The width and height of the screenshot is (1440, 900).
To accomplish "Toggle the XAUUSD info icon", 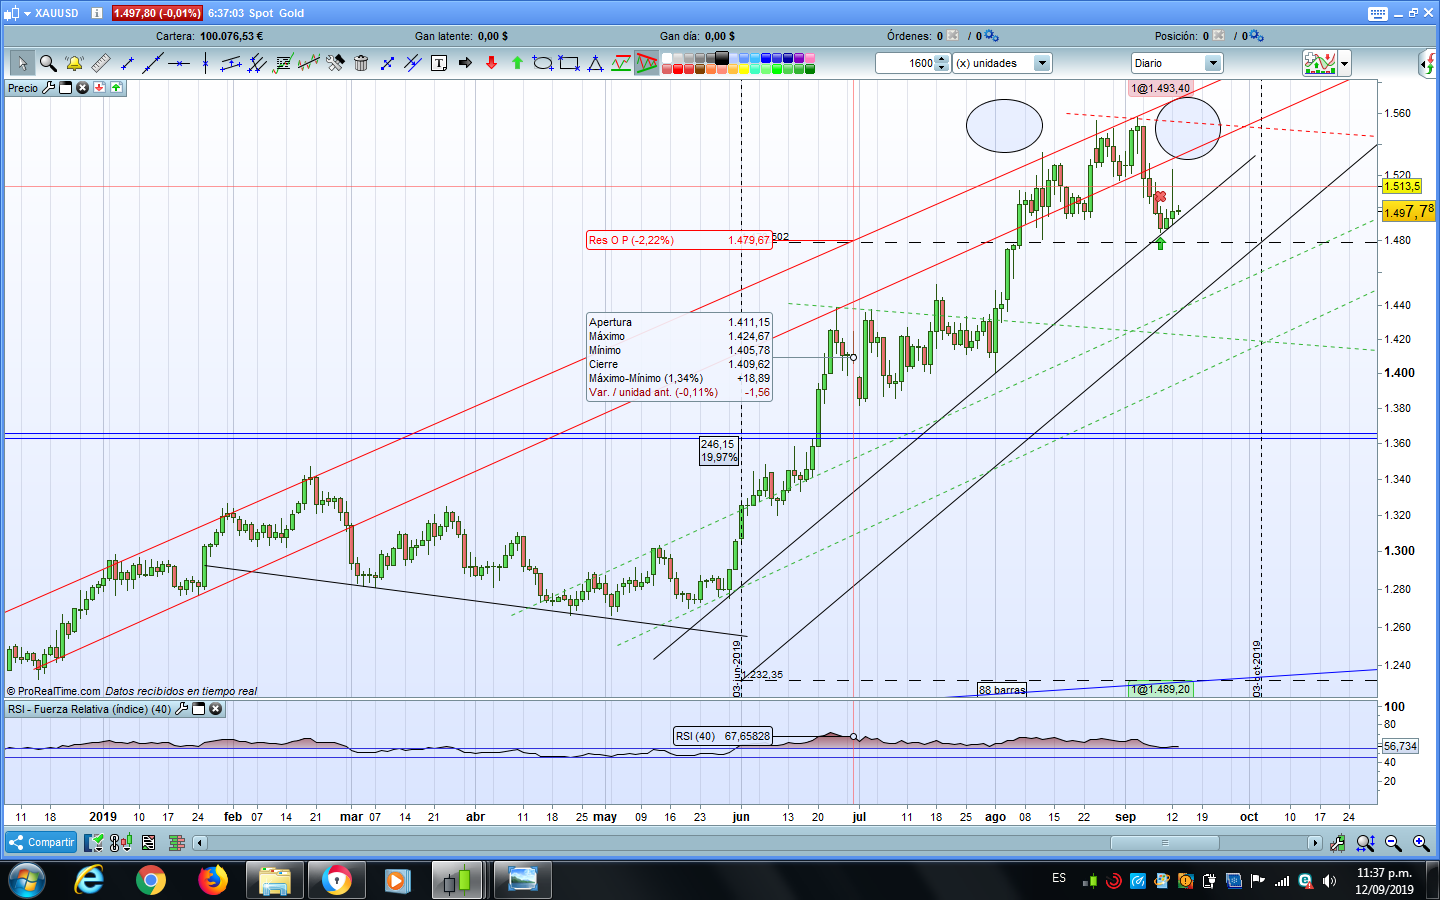I will [96, 13].
